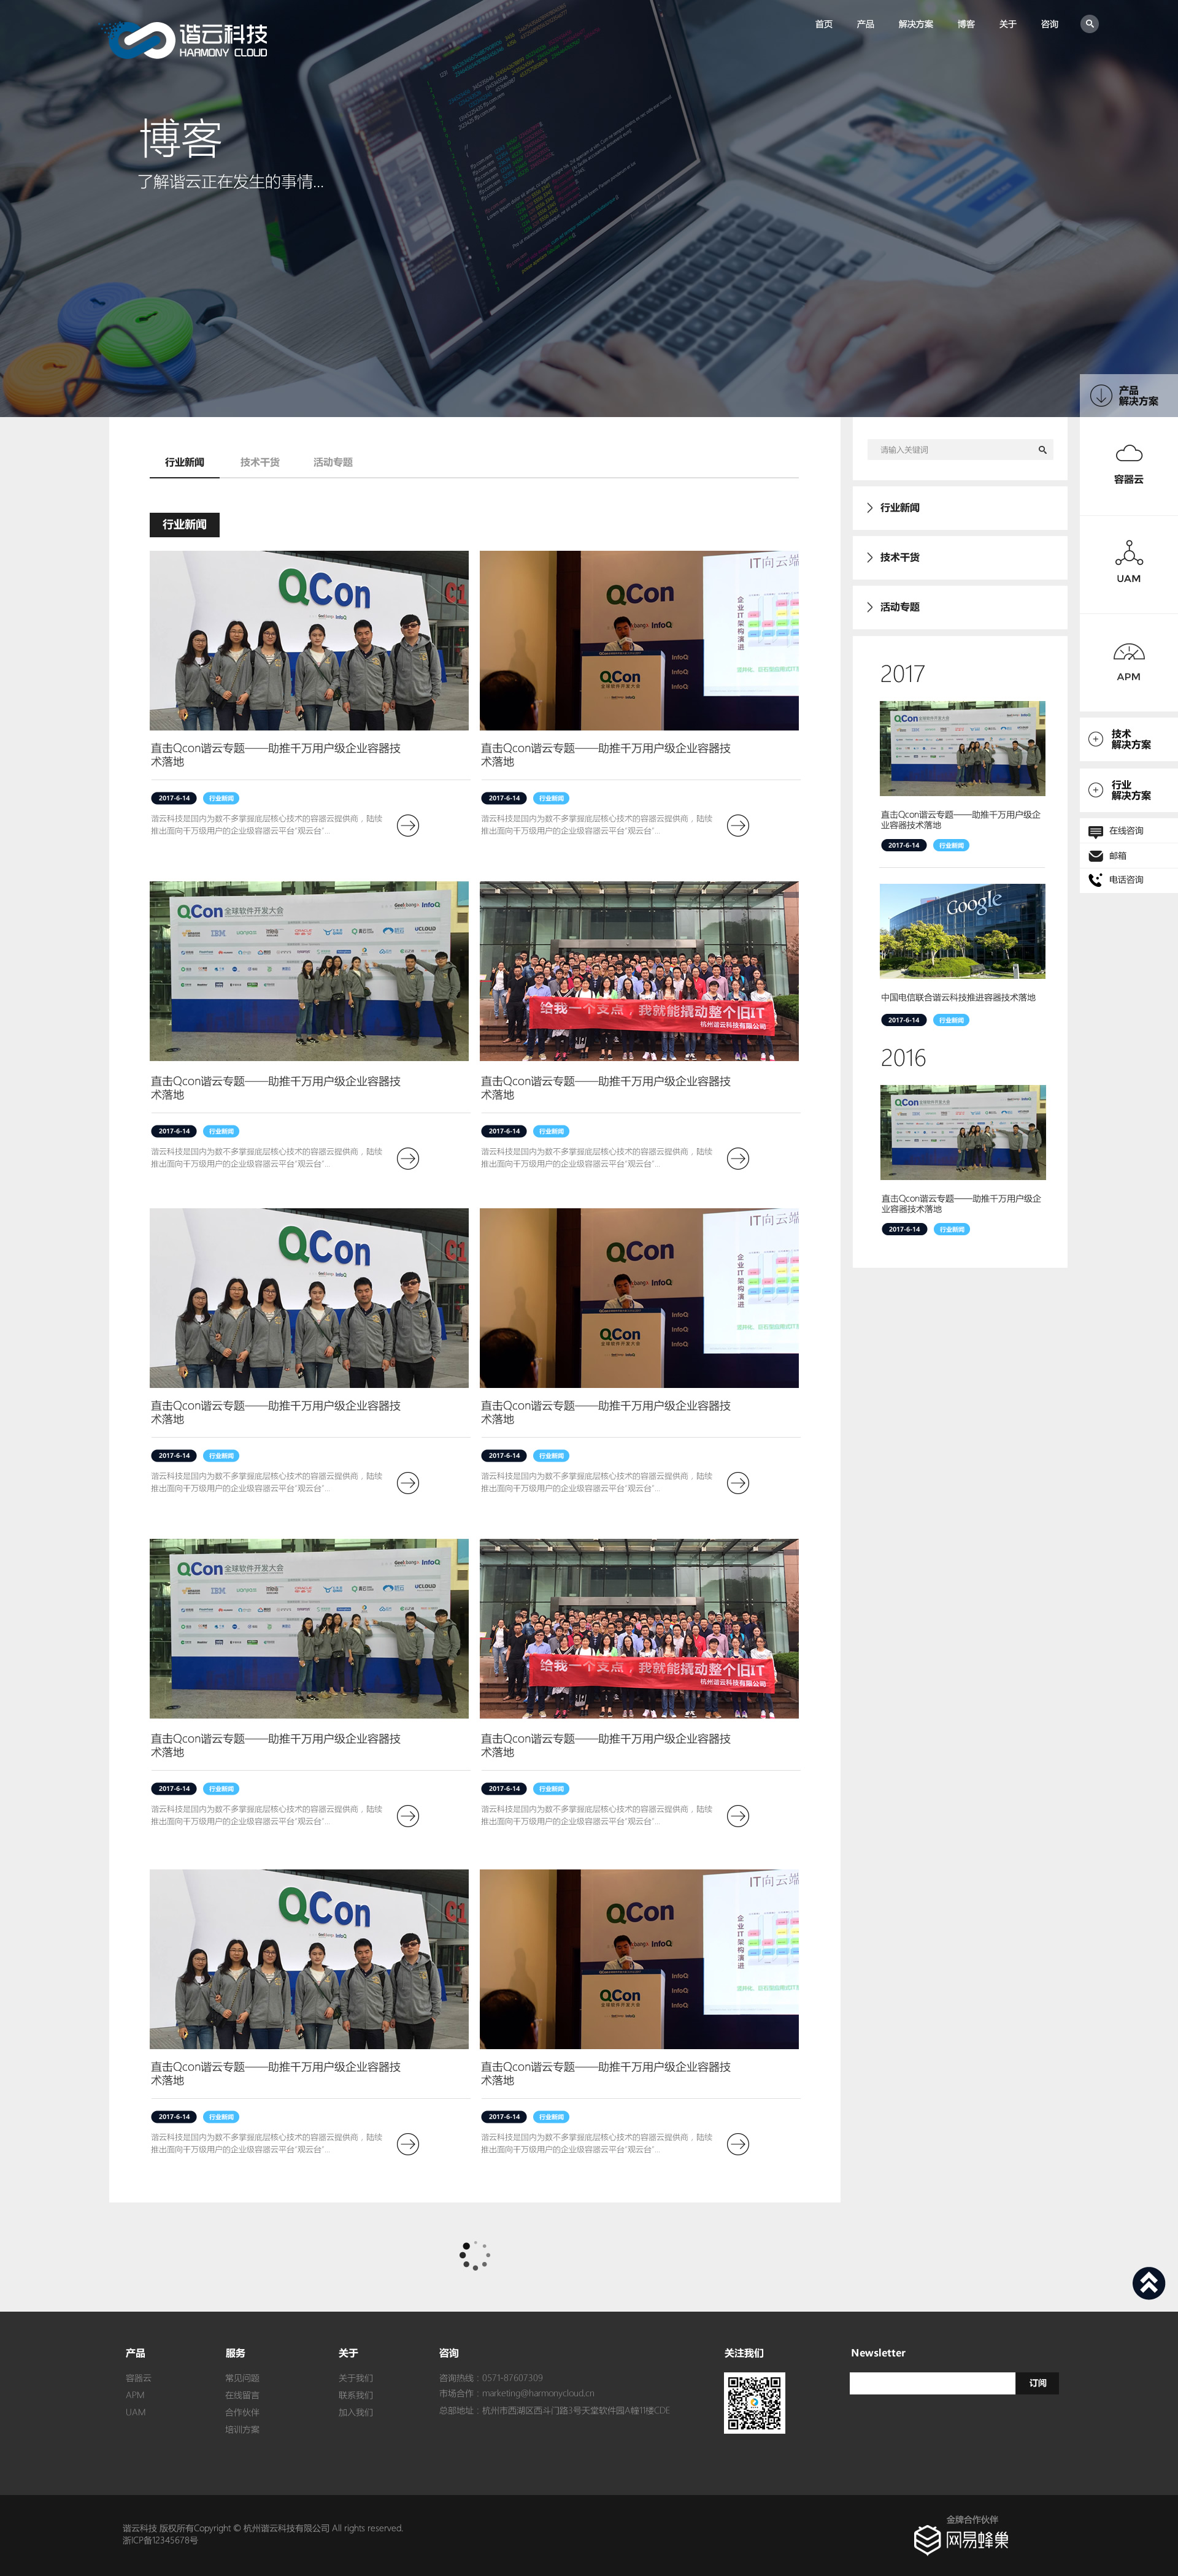Viewport: 1178px width, 2576px height.
Task: Open 首页 in top navigation
Action: [823, 24]
